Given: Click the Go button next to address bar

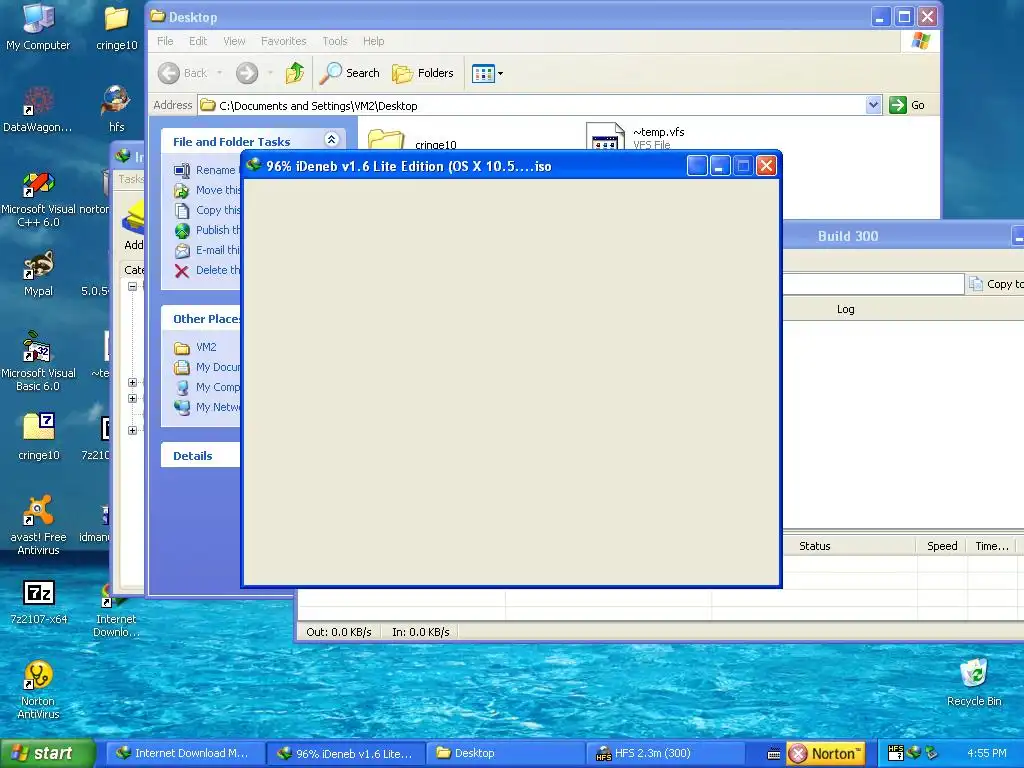Looking at the screenshot, I should 907,105.
